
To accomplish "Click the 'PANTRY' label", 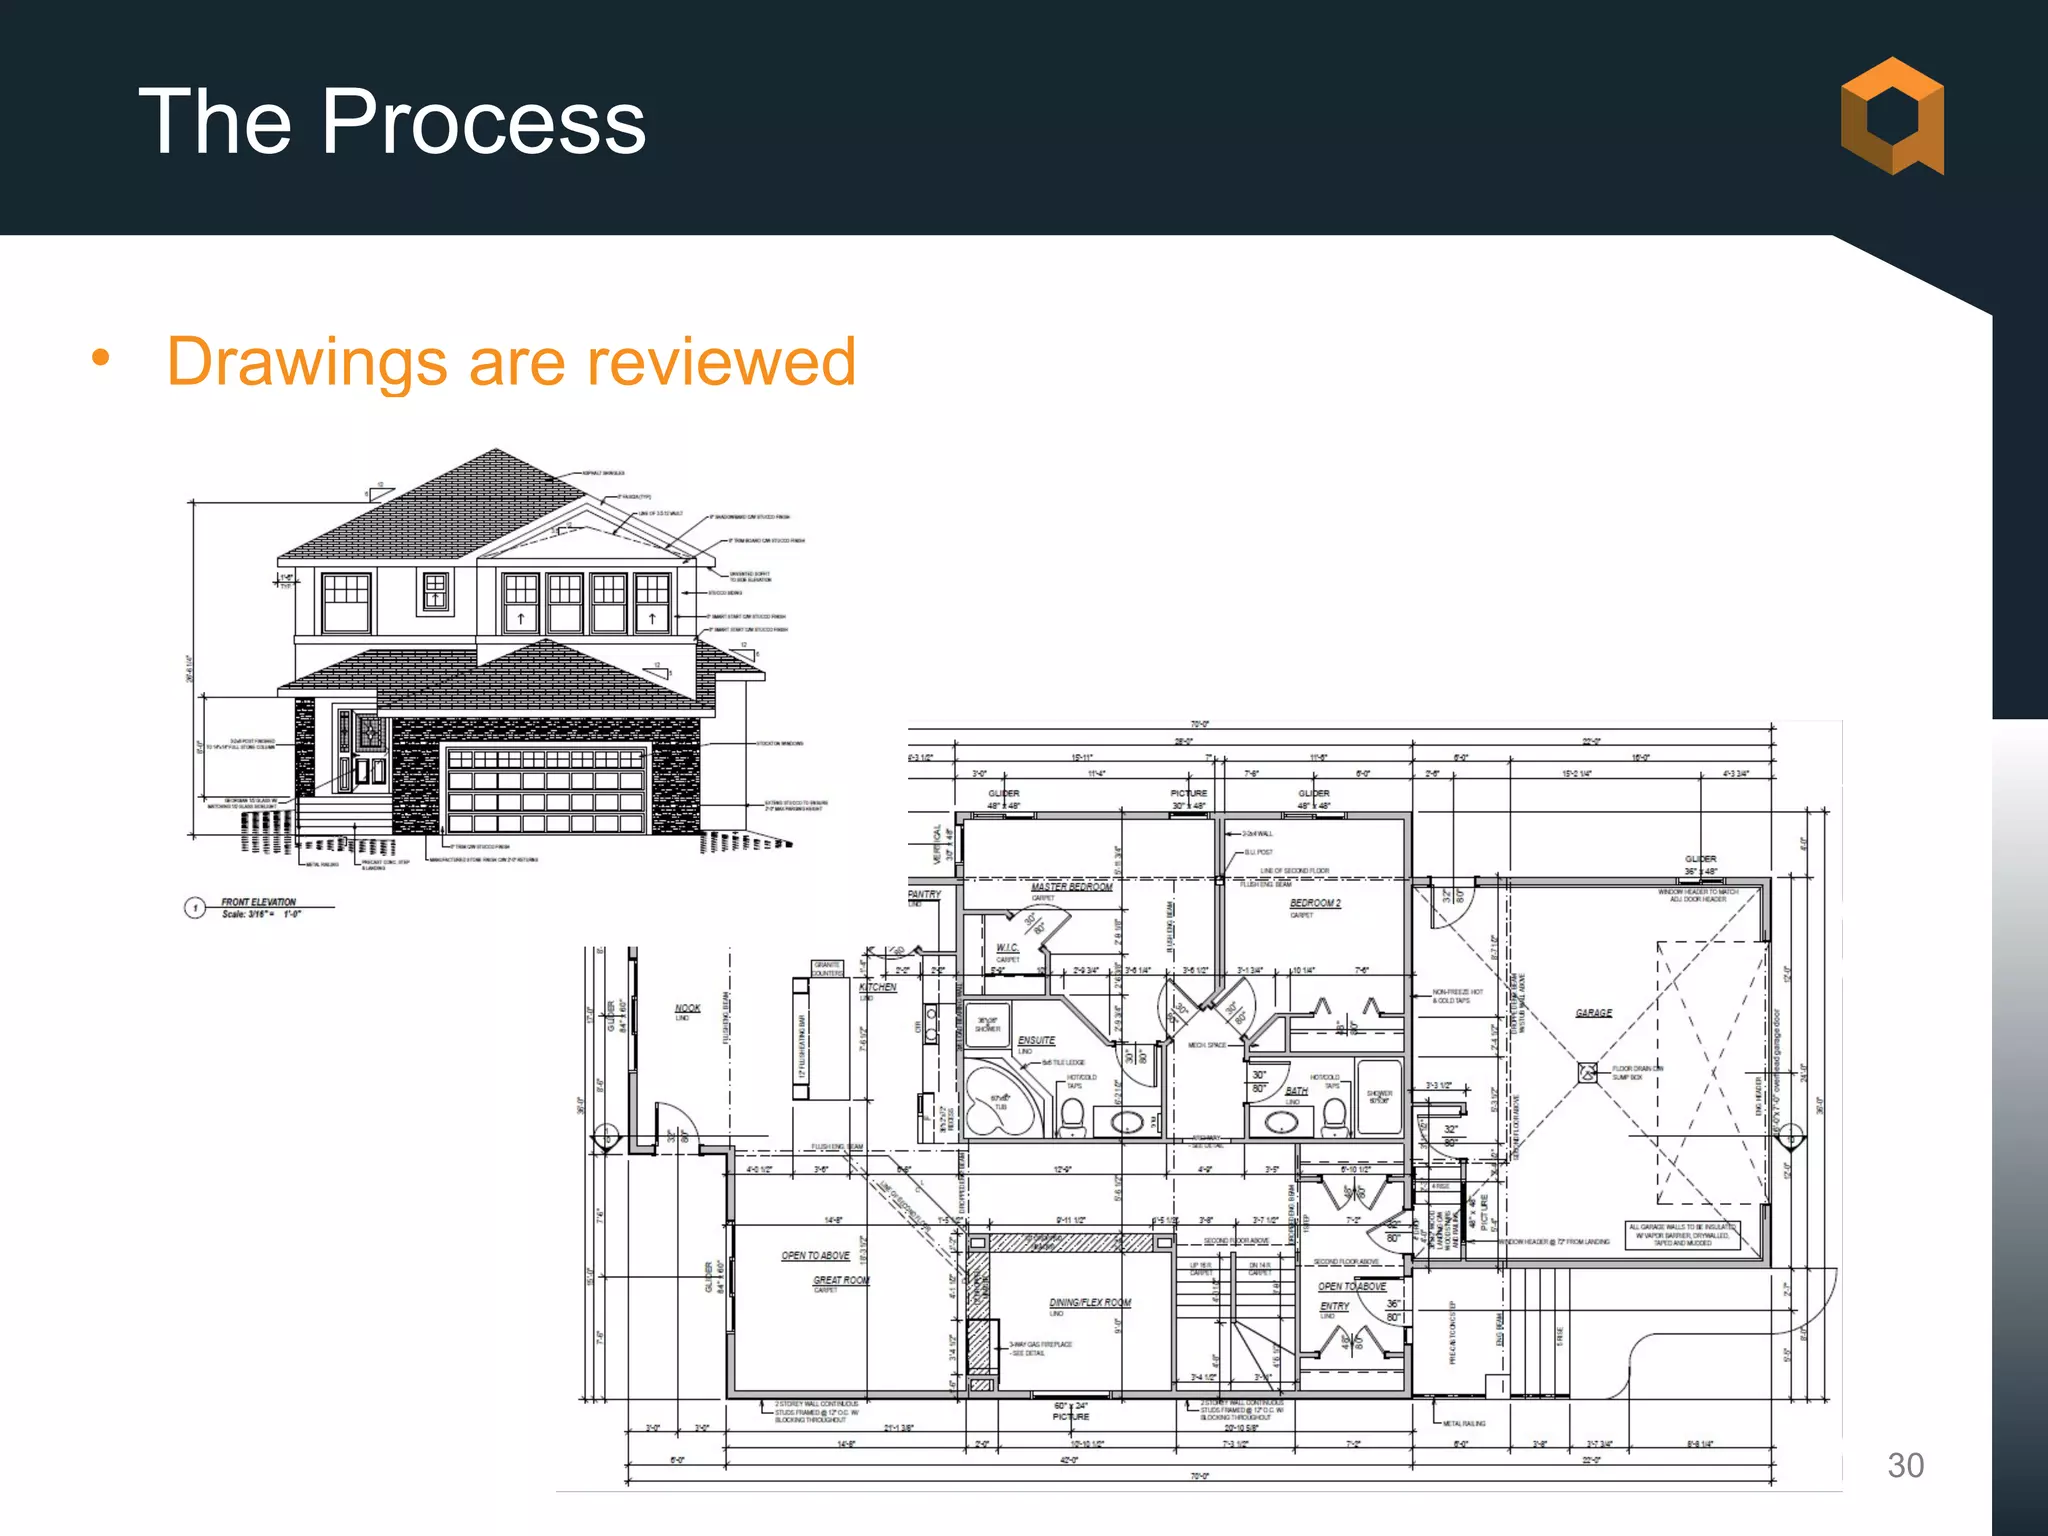I will [925, 894].
